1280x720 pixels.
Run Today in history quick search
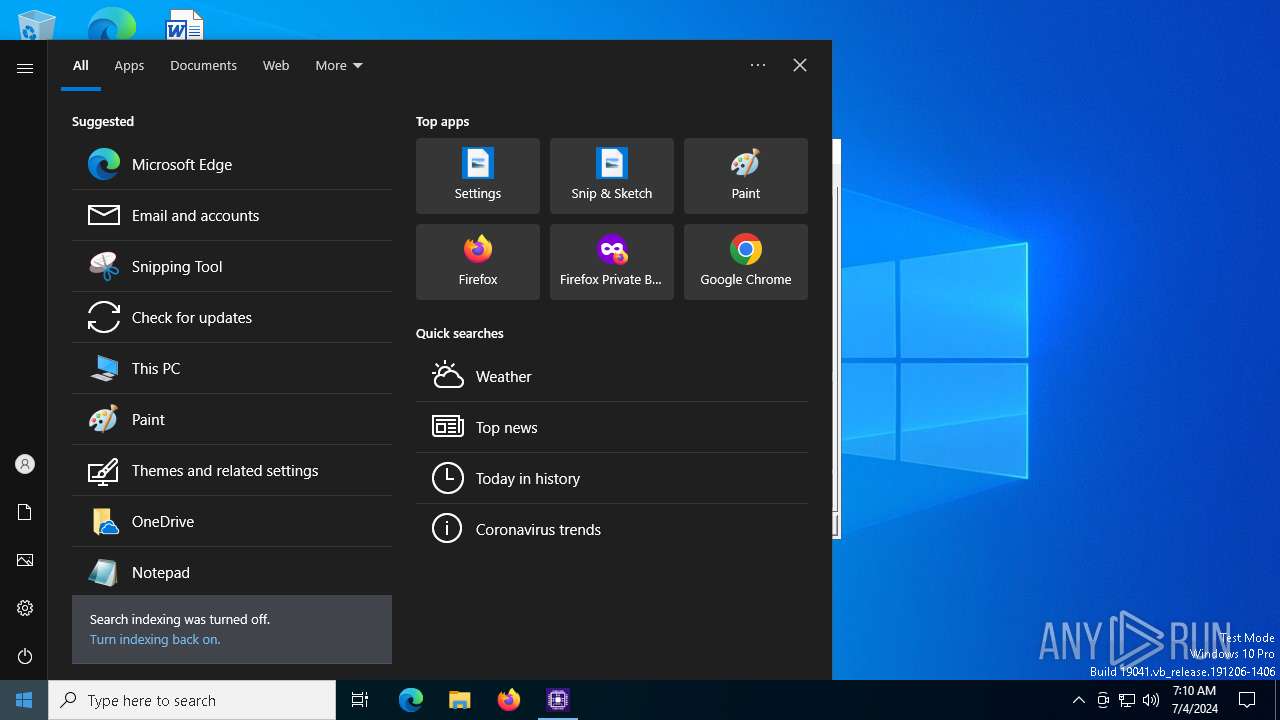pyautogui.click(x=612, y=478)
